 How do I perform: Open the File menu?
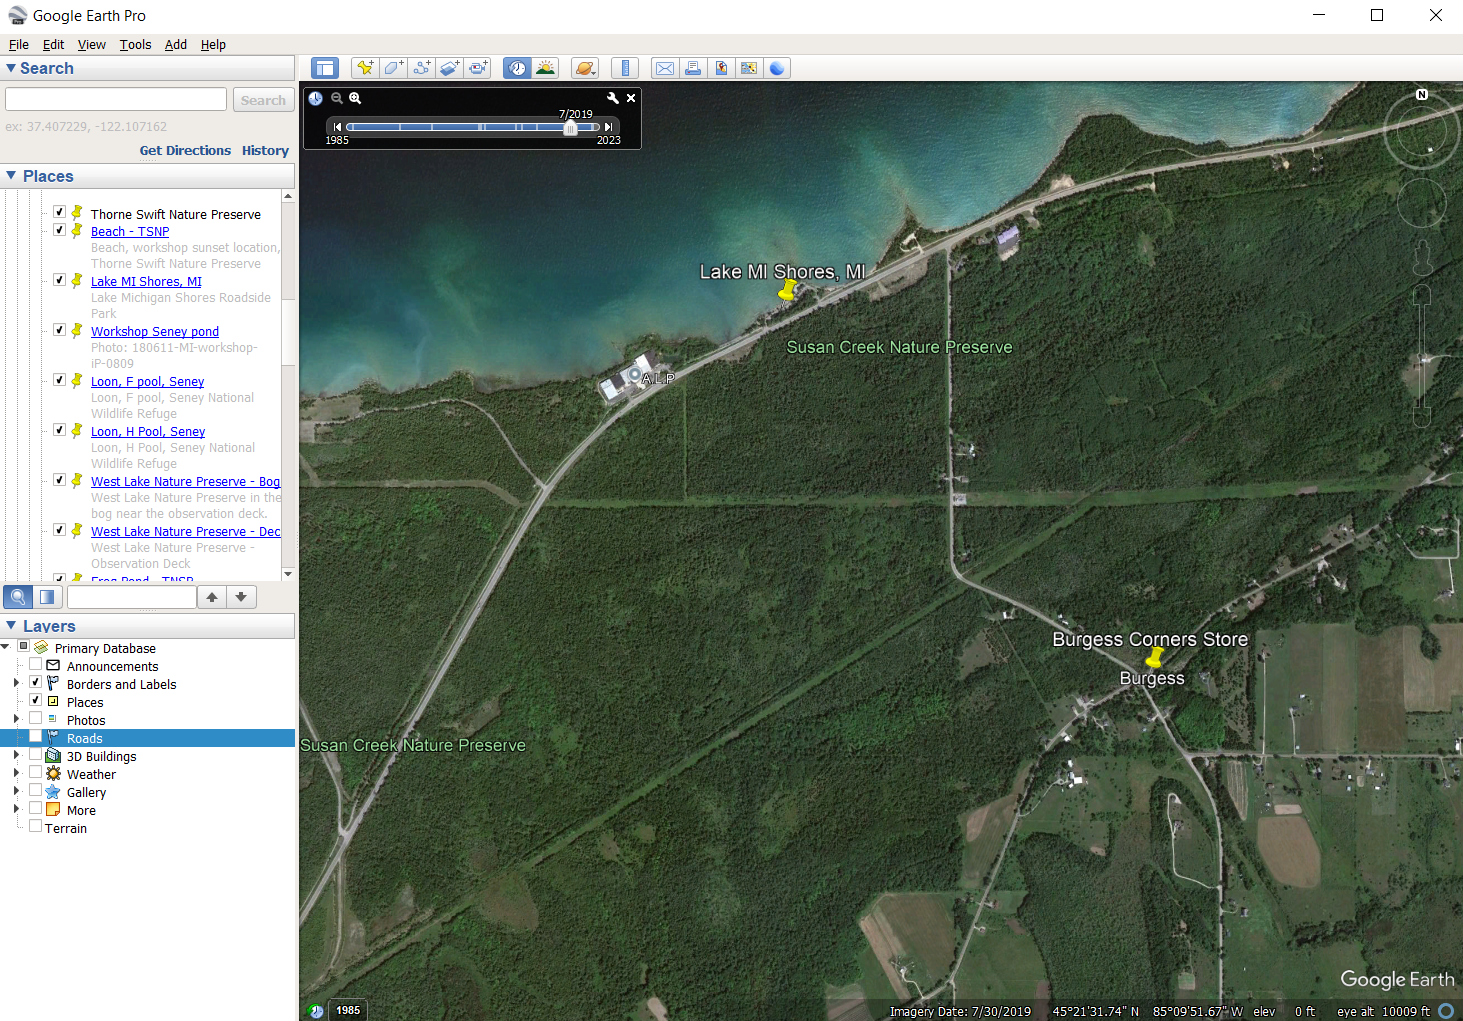point(18,44)
